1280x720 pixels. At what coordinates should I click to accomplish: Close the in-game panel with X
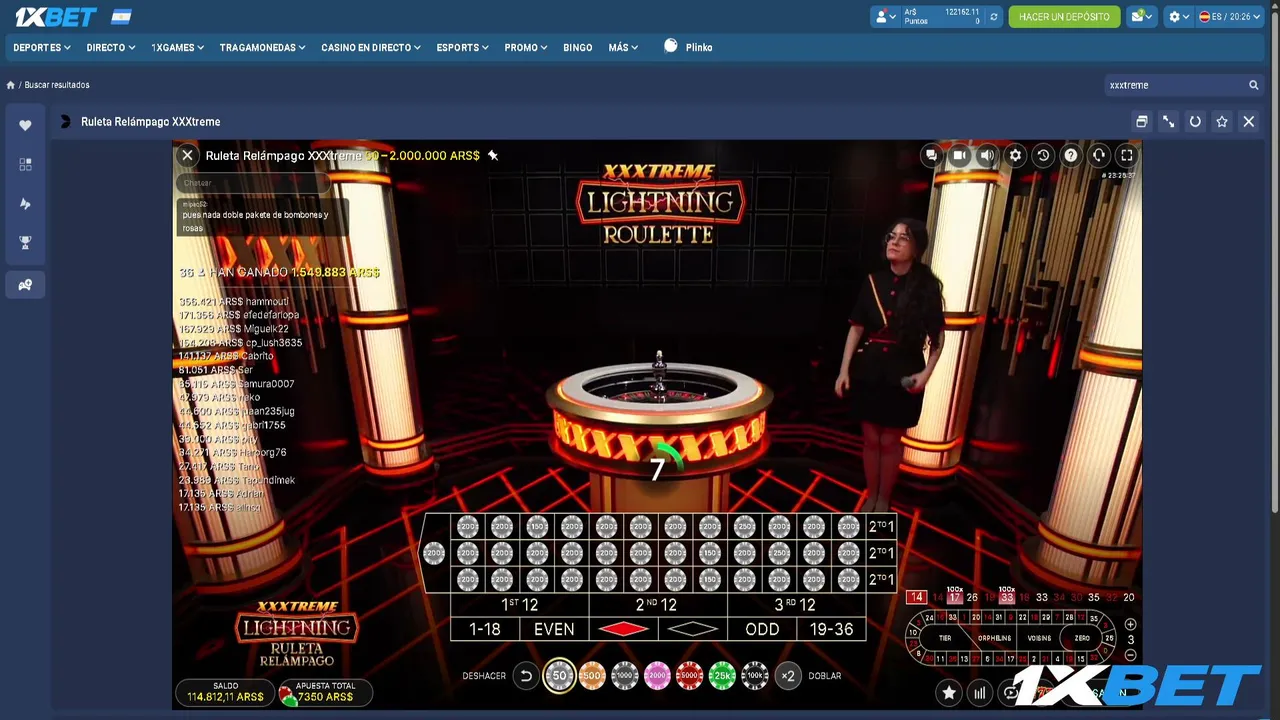click(x=187, y=155)
